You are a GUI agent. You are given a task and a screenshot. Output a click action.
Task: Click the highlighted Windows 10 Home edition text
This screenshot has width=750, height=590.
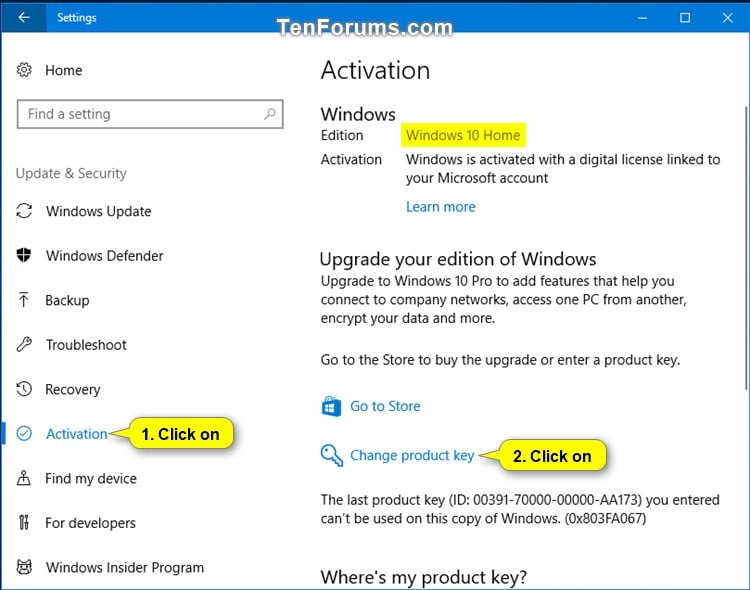tap(463, 135)
